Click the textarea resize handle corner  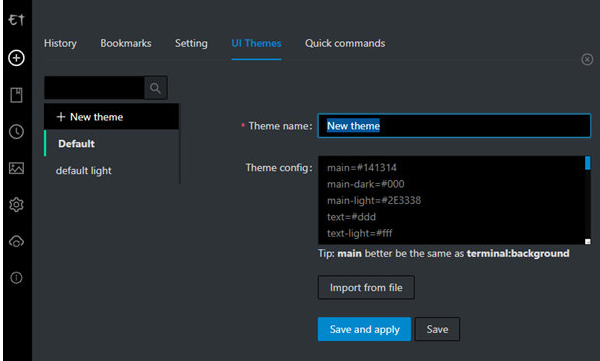(x=588, y=241)
